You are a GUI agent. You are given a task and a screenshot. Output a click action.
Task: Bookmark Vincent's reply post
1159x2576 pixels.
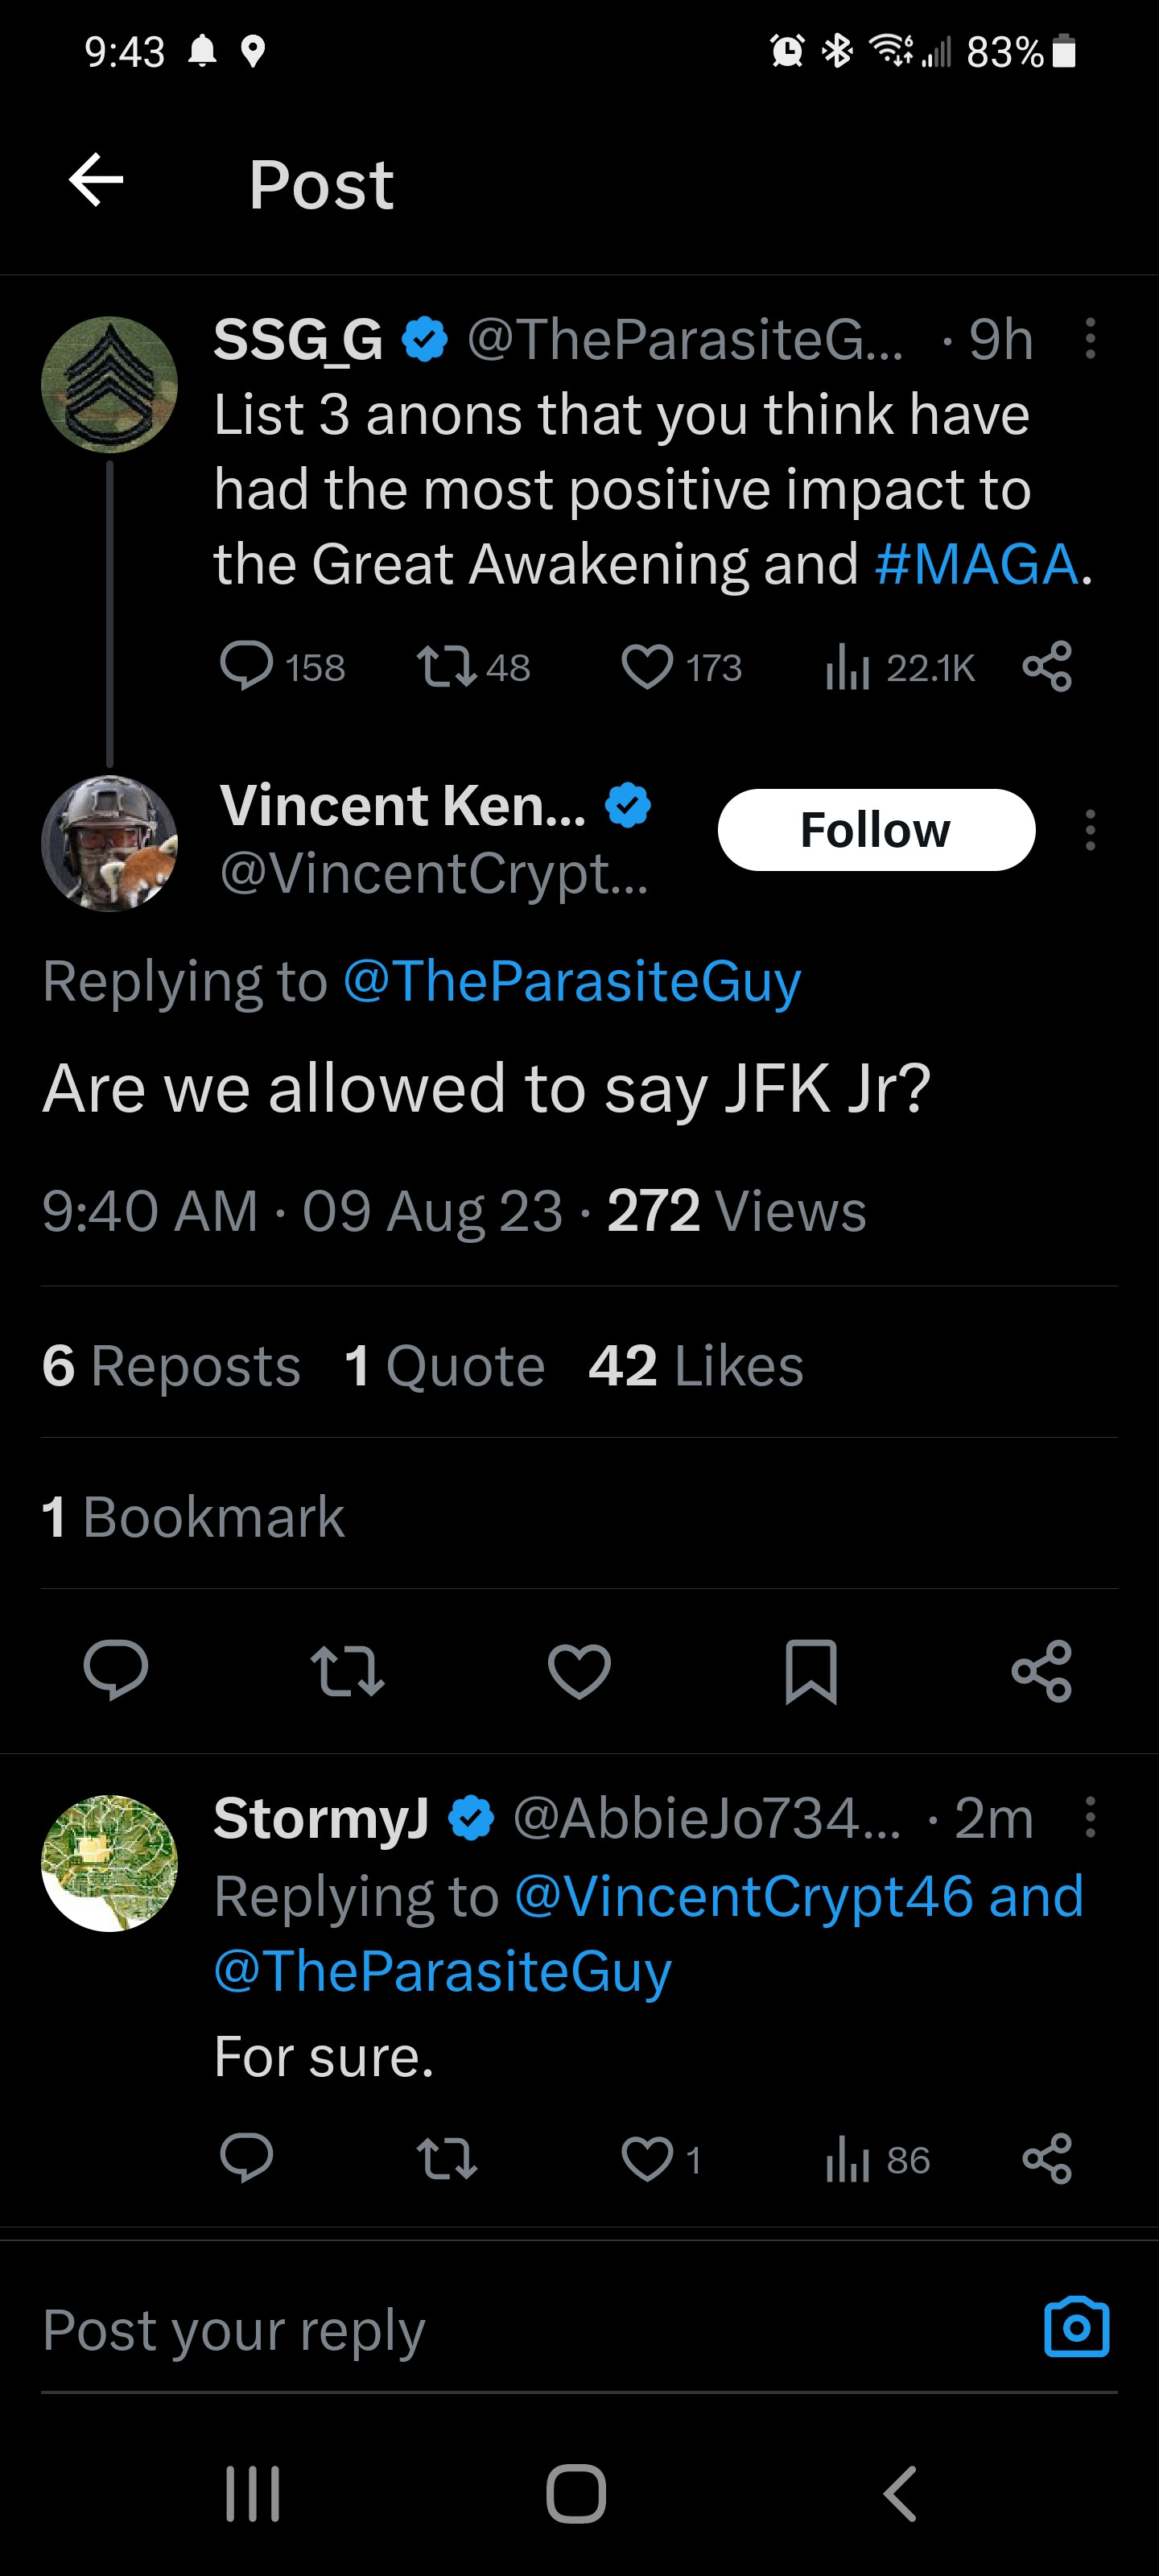click(810, 1670)
